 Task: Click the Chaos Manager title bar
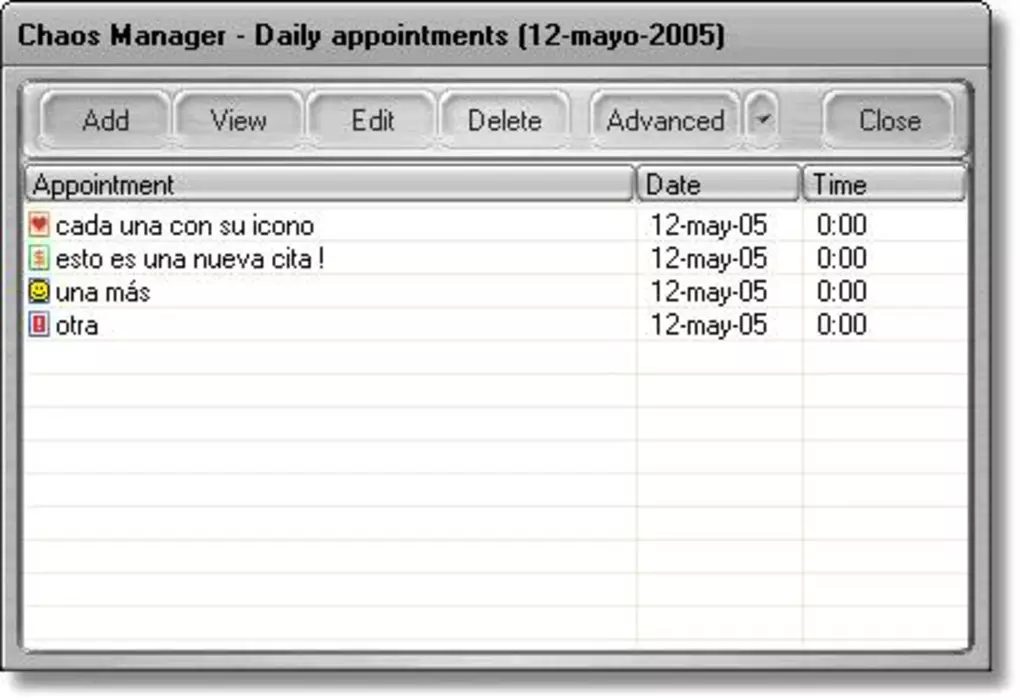370,33
